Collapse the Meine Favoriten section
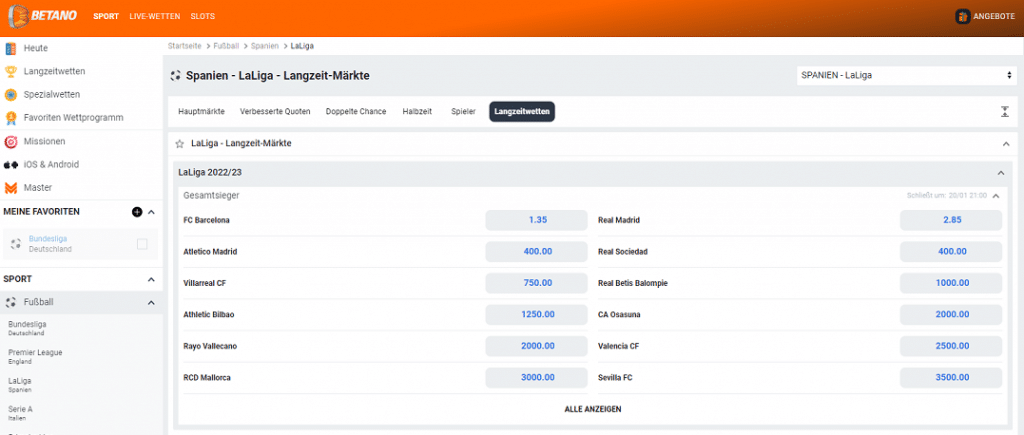The image size is (1024, 435). click(151, 212)
